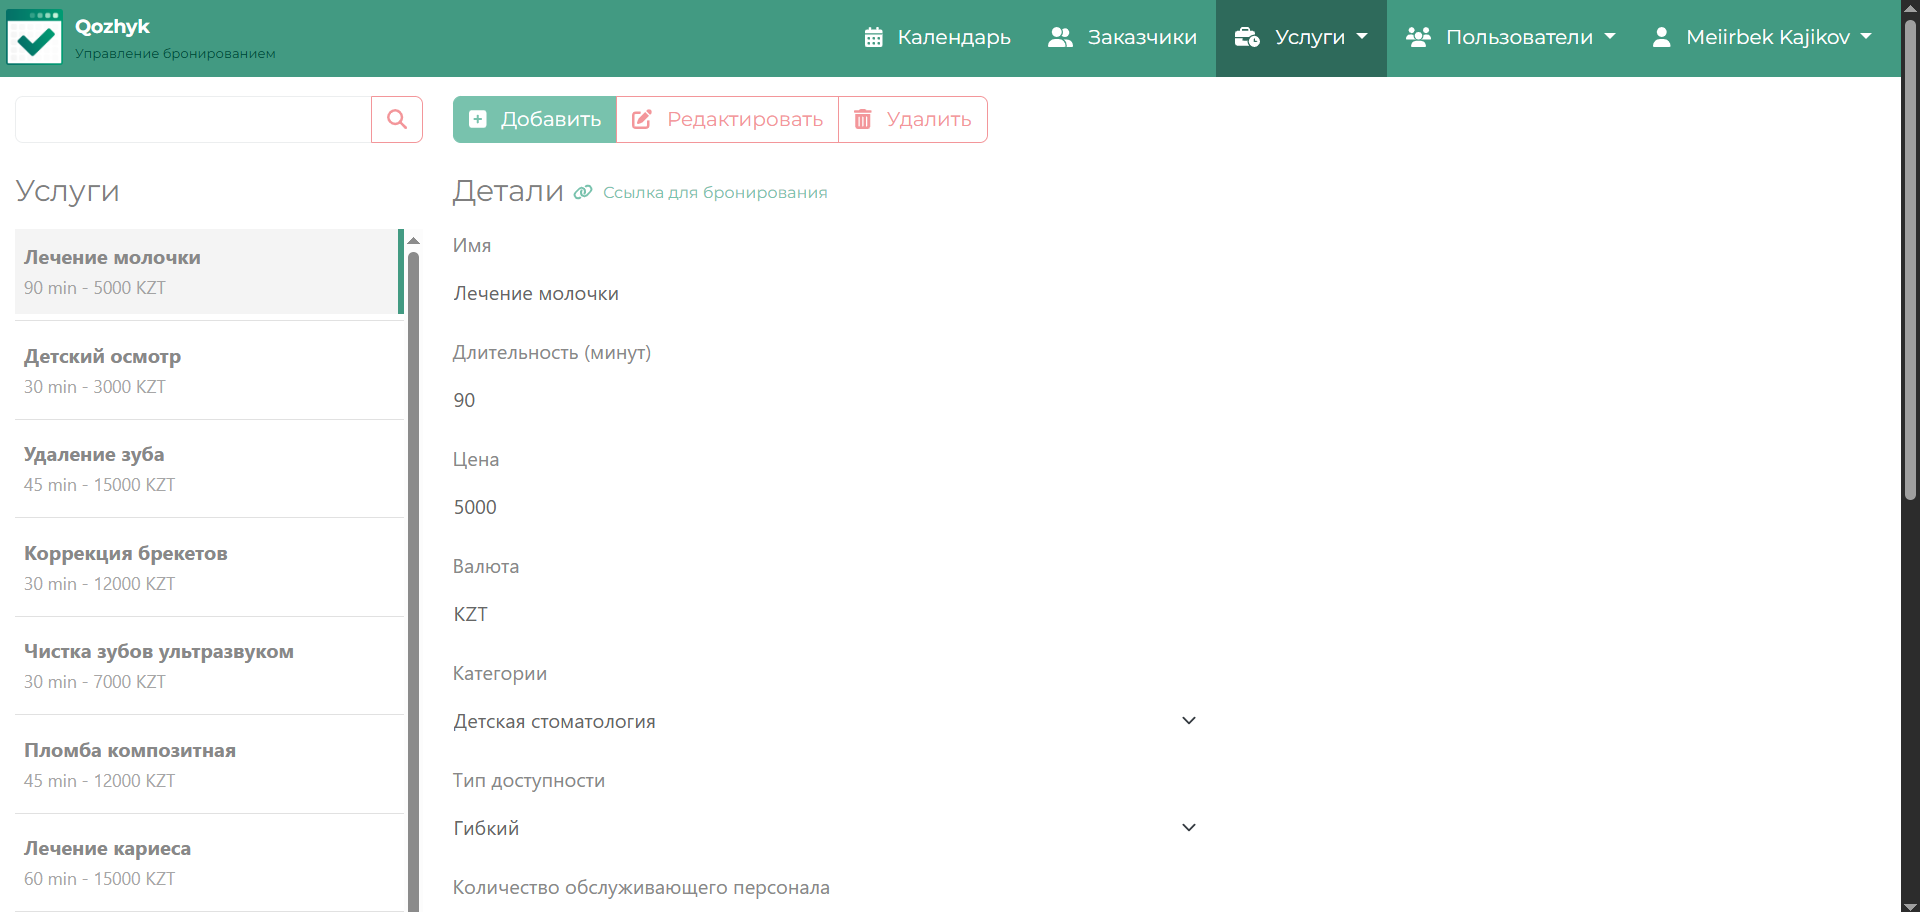Screen dimensions: 1920x912
Task: Expand the Пользователи dropdown menu
Action: (x=1510, y=38)
